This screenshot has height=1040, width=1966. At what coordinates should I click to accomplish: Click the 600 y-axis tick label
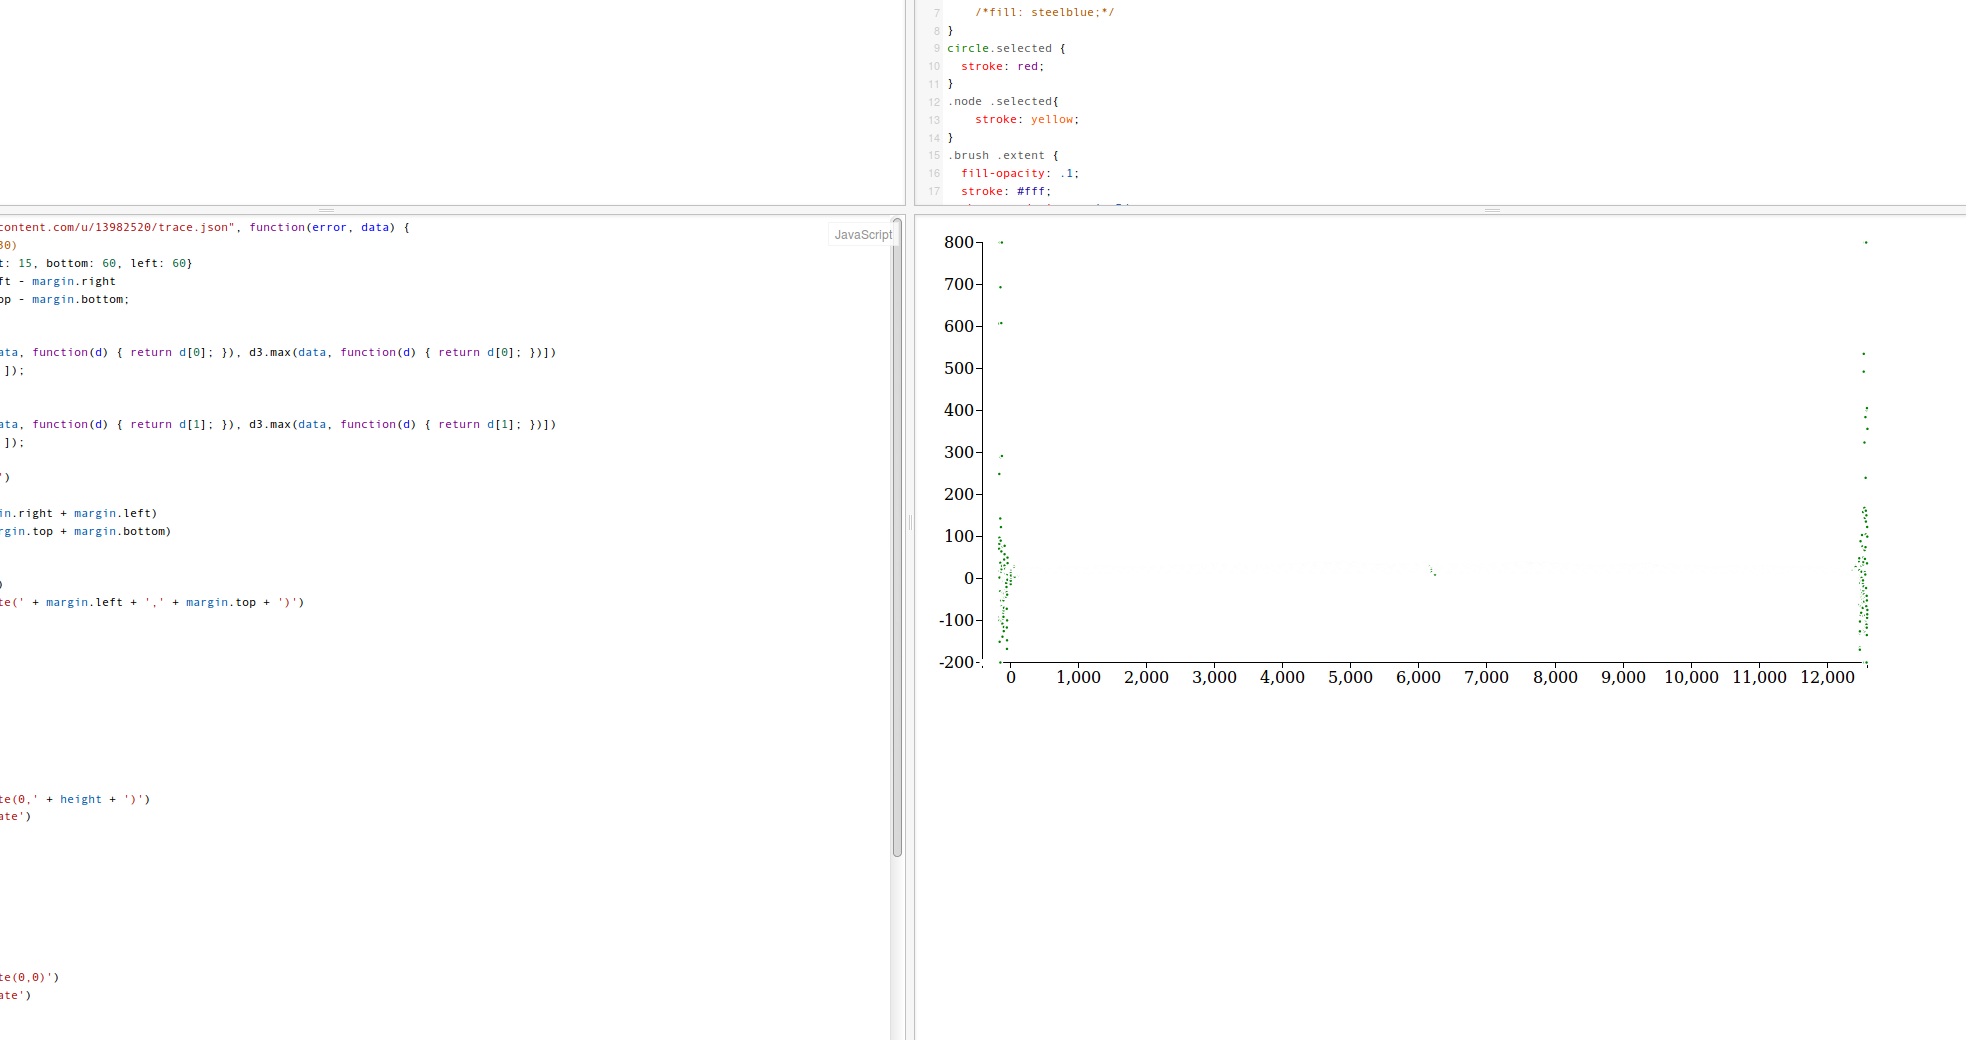tap(959, 326)
